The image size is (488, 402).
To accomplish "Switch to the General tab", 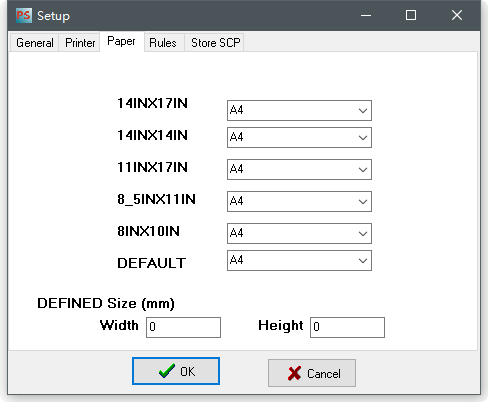I will point(35,43).
